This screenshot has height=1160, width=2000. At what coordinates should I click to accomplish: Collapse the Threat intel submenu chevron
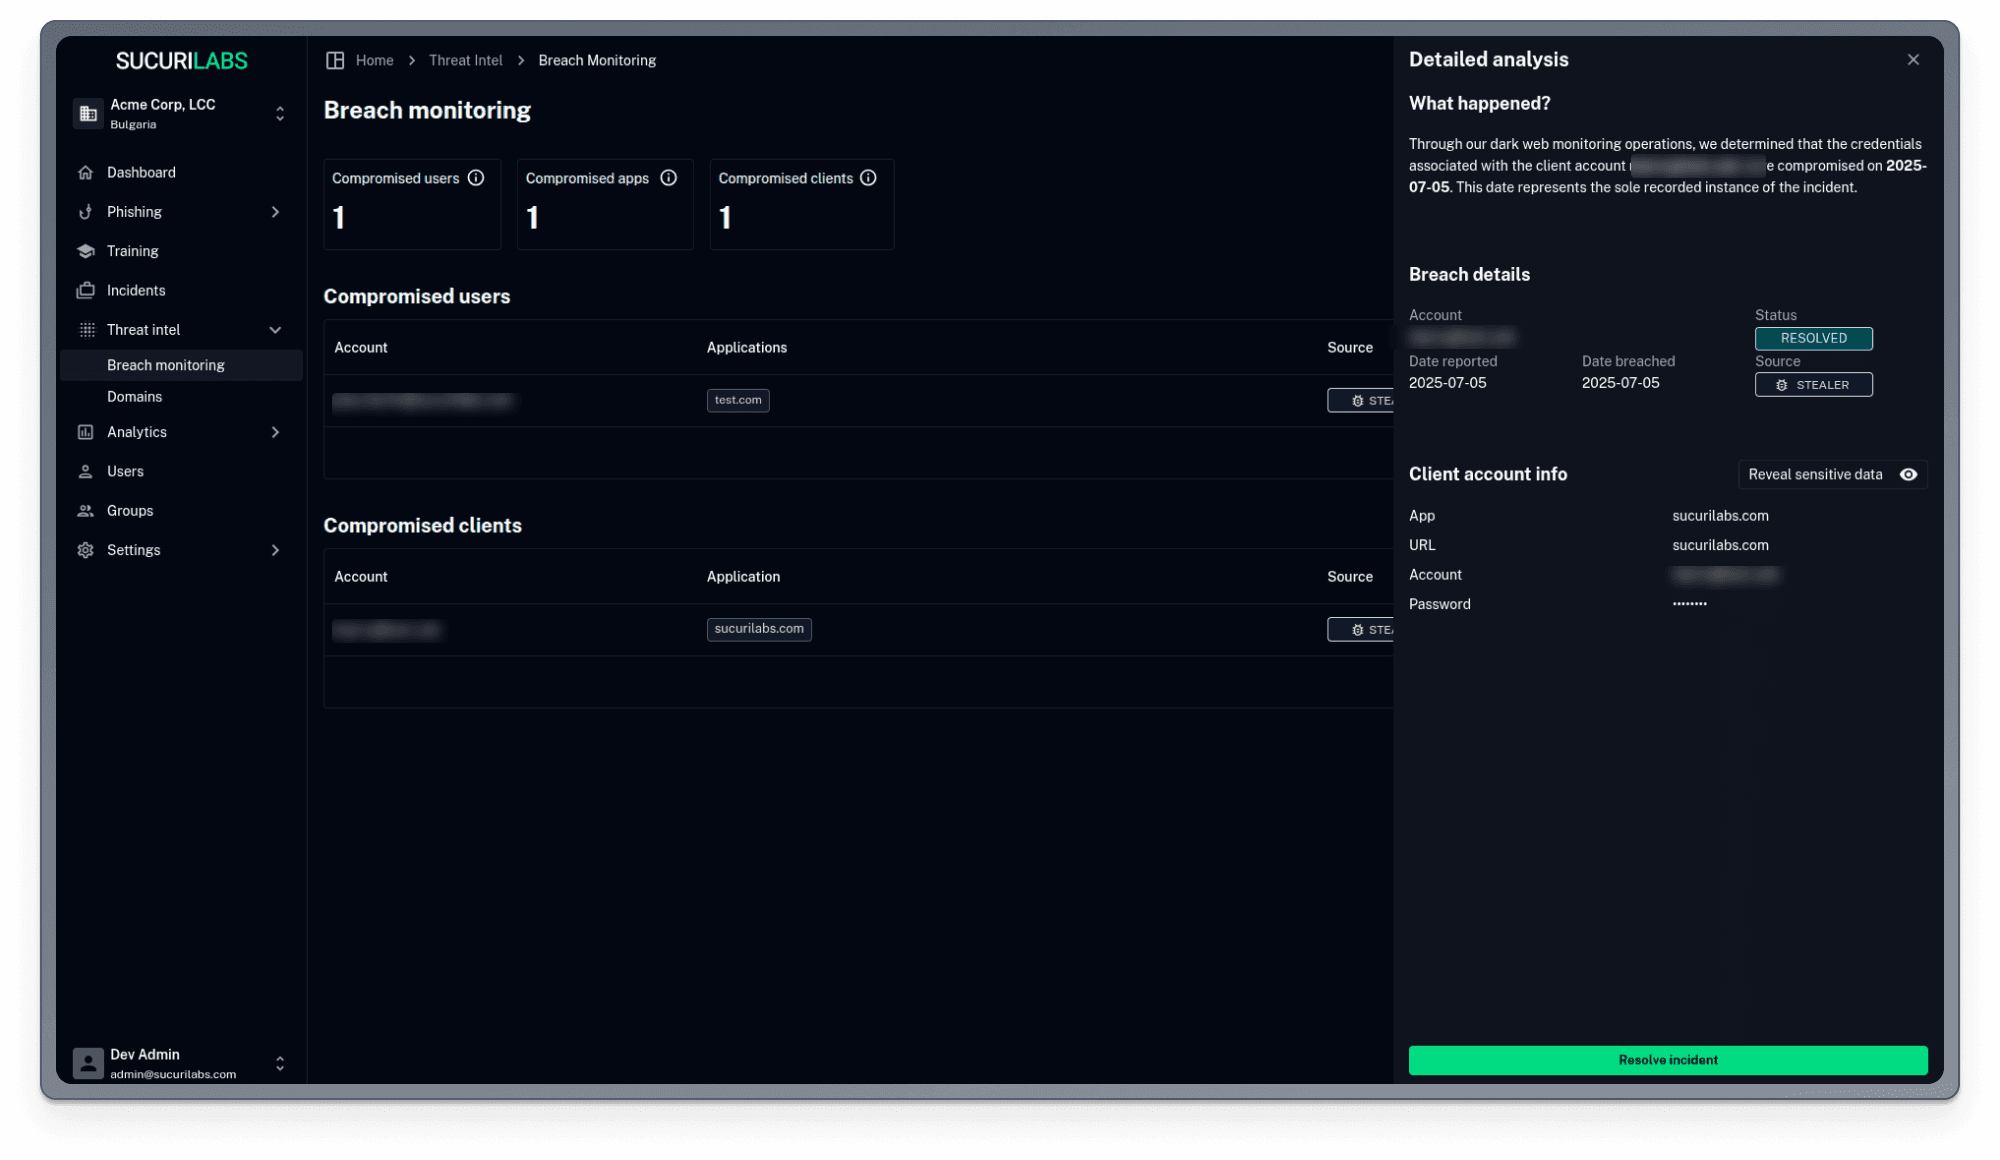click(275, 330)
